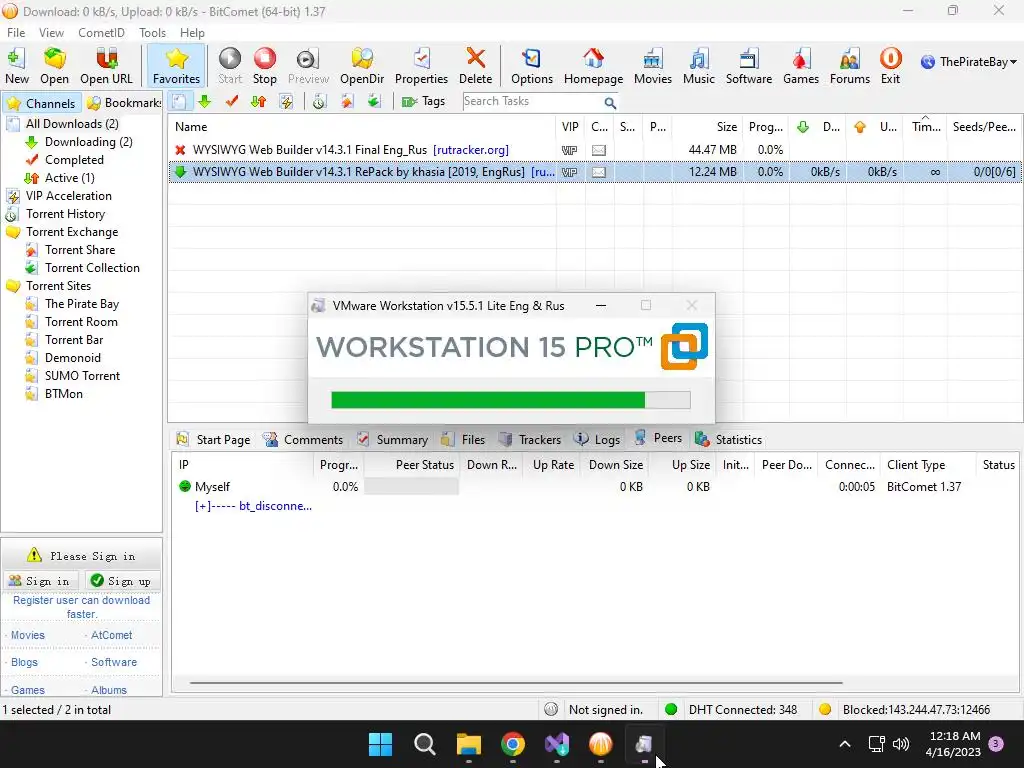Open the View menu
Screen dimensions: 1024x768
coord(51,33)
